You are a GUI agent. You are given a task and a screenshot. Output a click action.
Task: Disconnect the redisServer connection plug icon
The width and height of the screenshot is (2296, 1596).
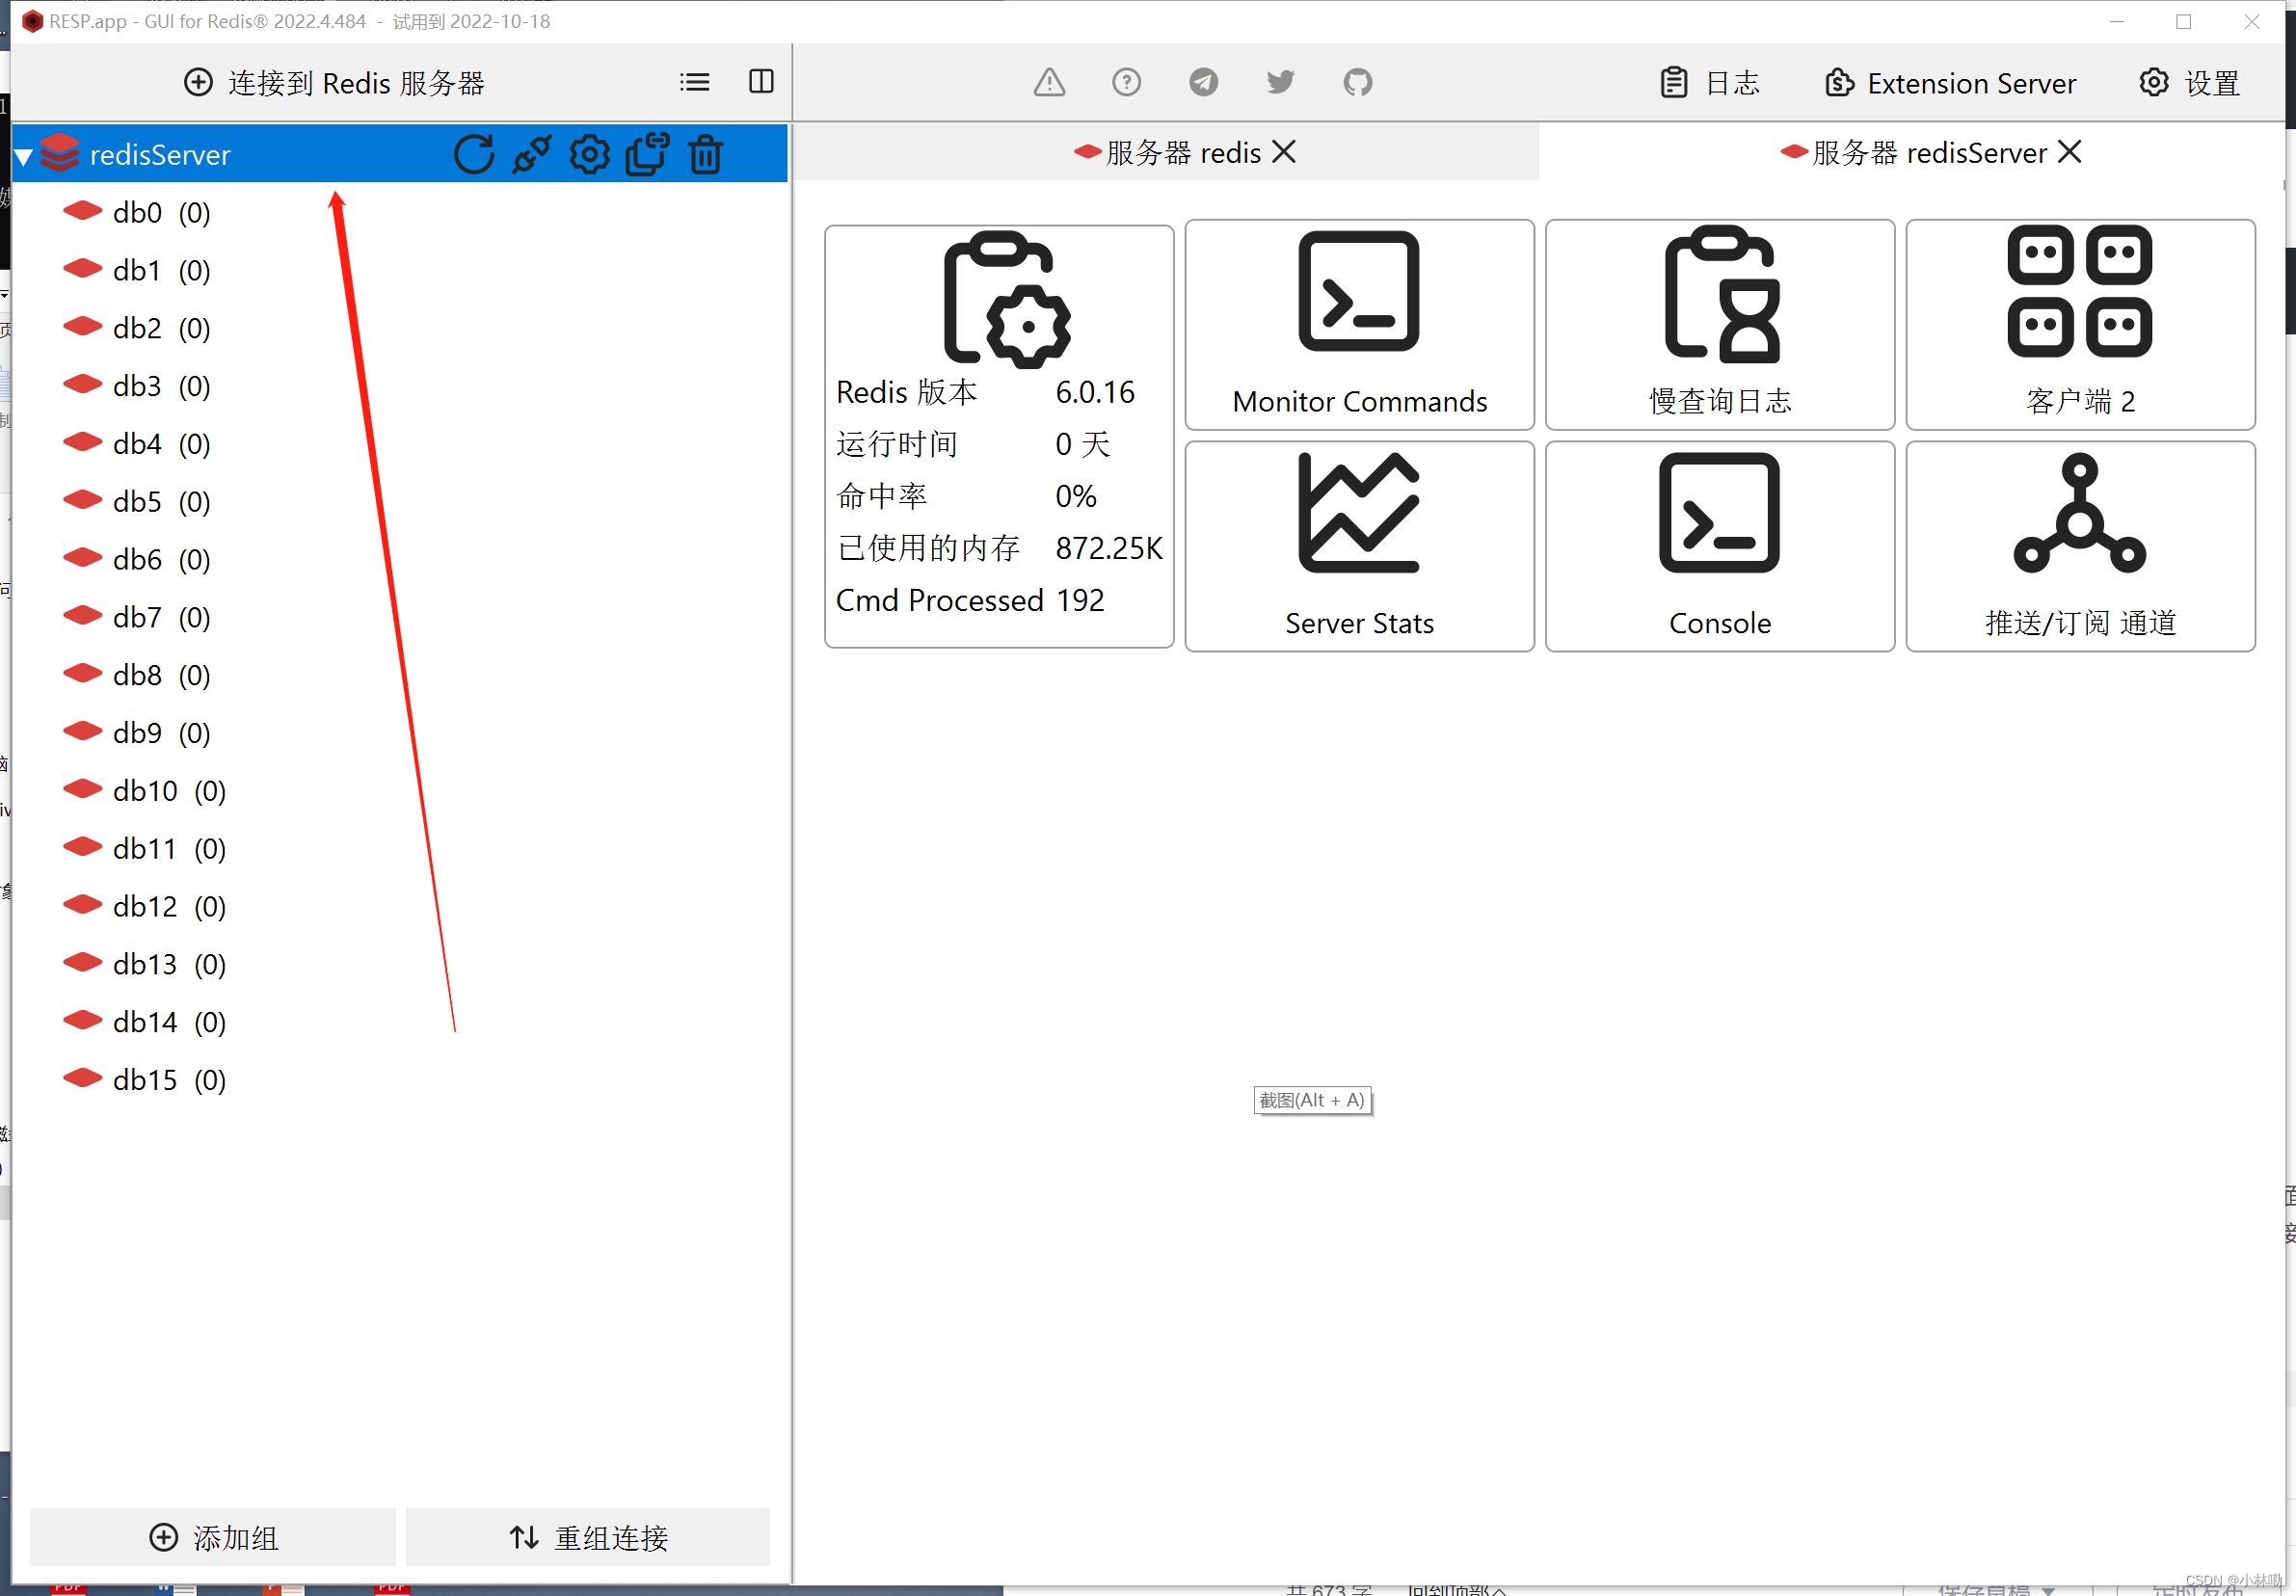[531, 154]
